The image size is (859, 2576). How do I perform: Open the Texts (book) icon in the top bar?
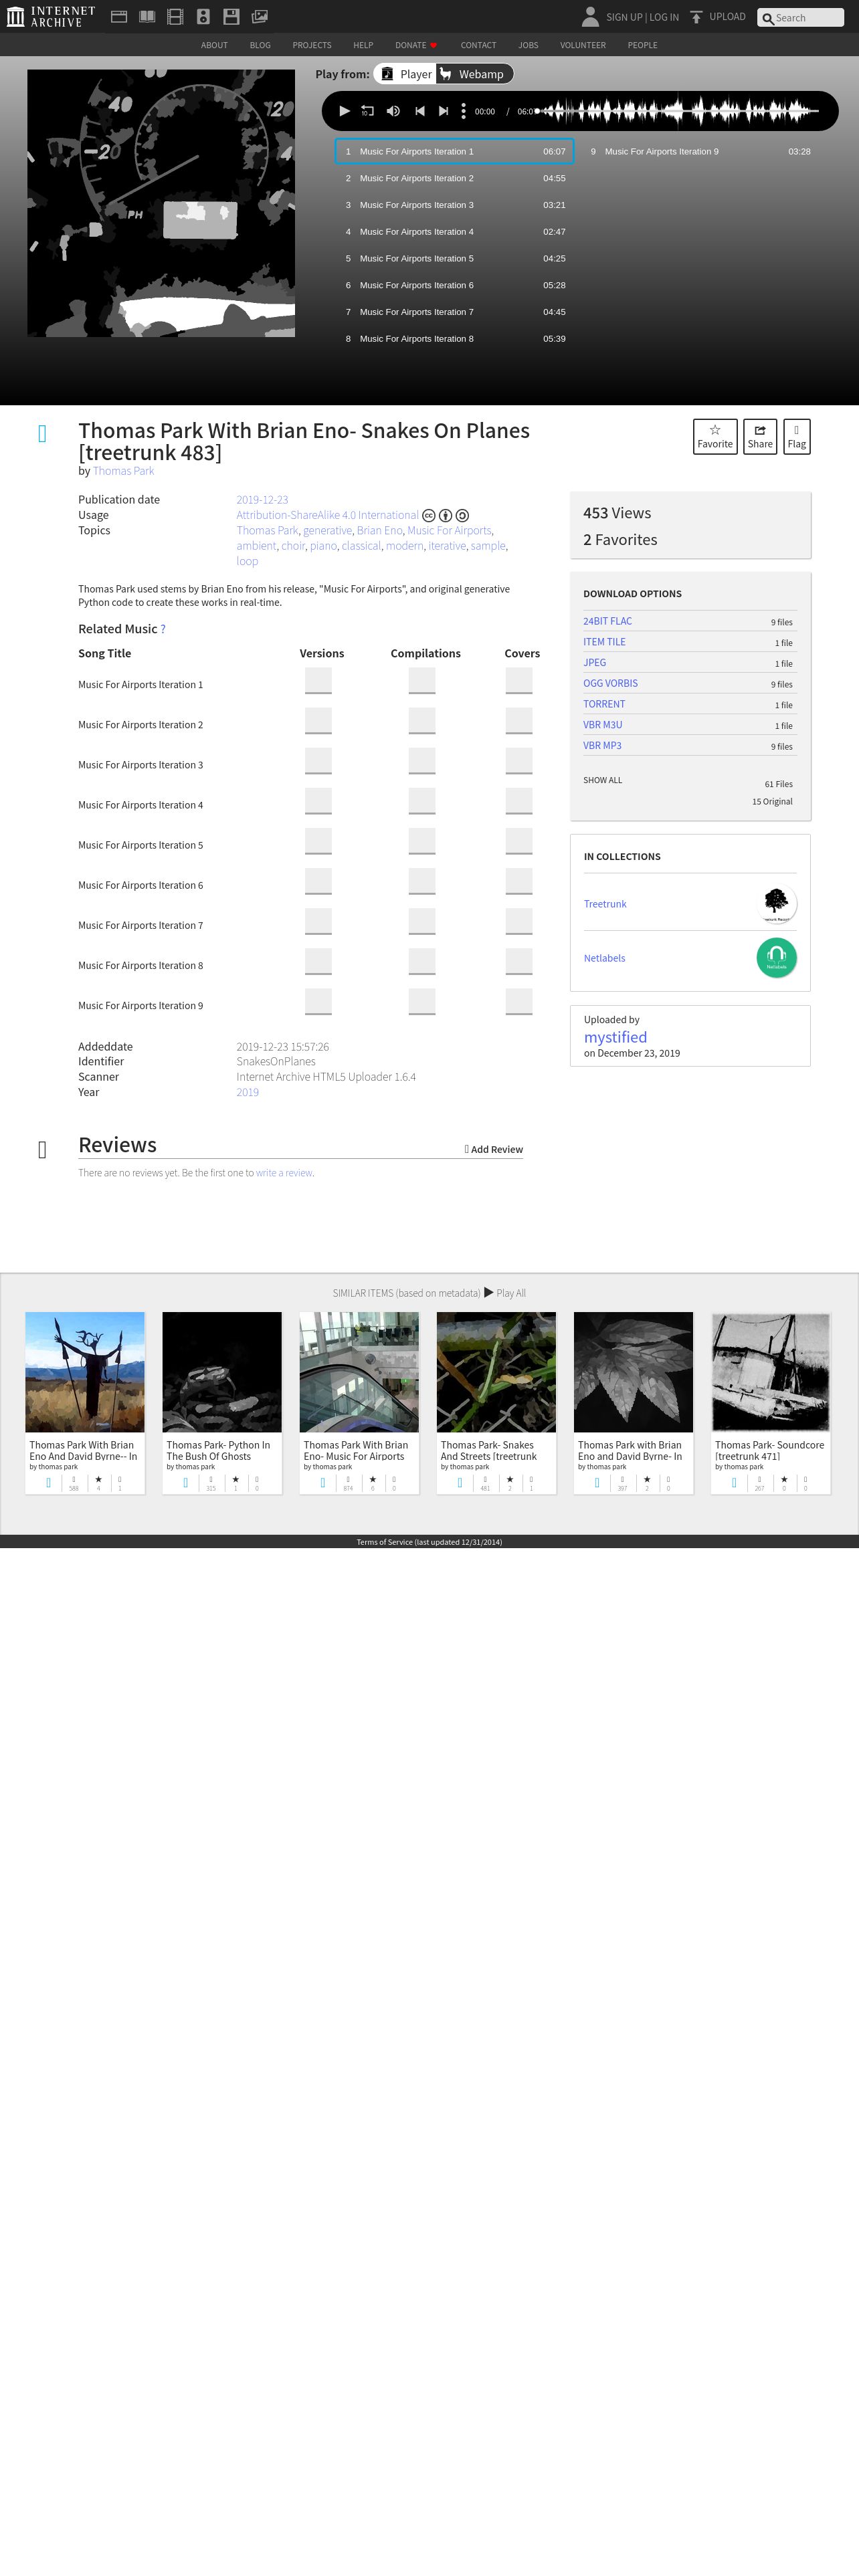pos(147,16)
